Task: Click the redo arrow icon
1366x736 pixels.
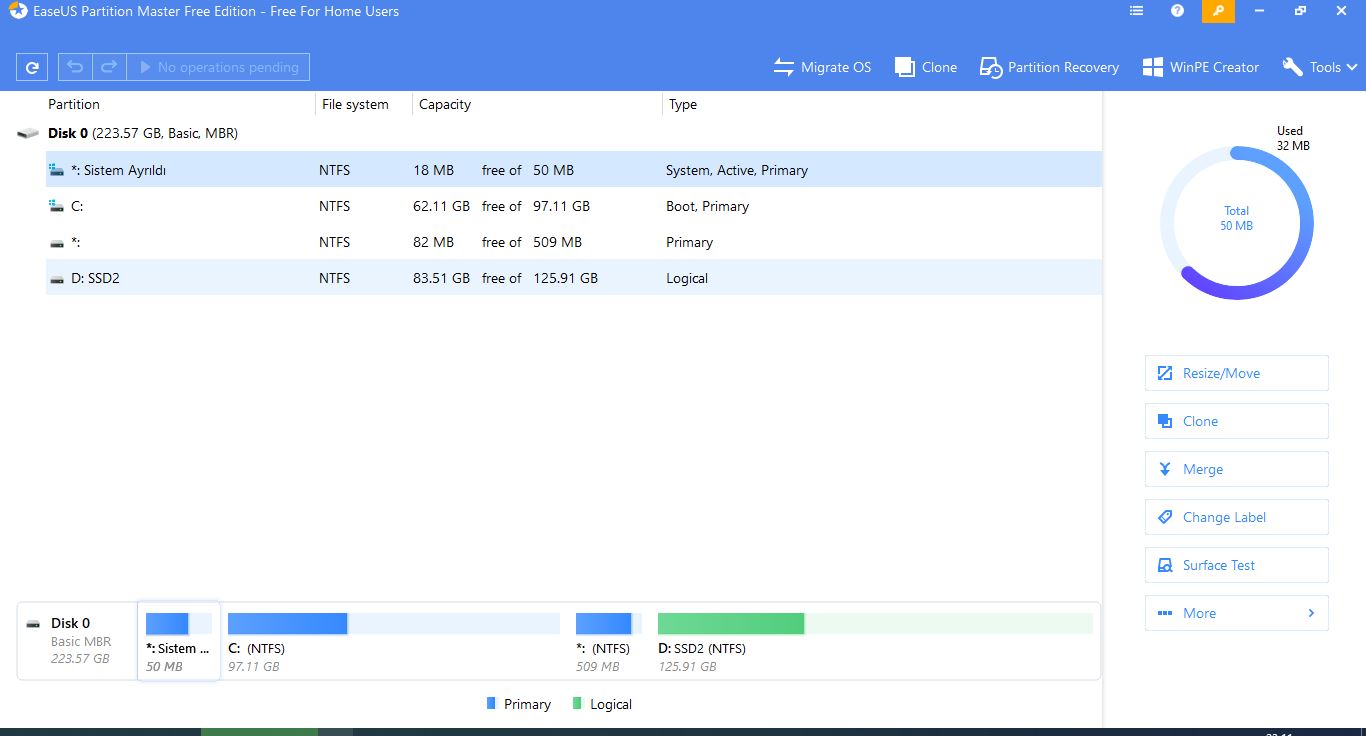Action: pyautogui.click(x=109, y=67)
